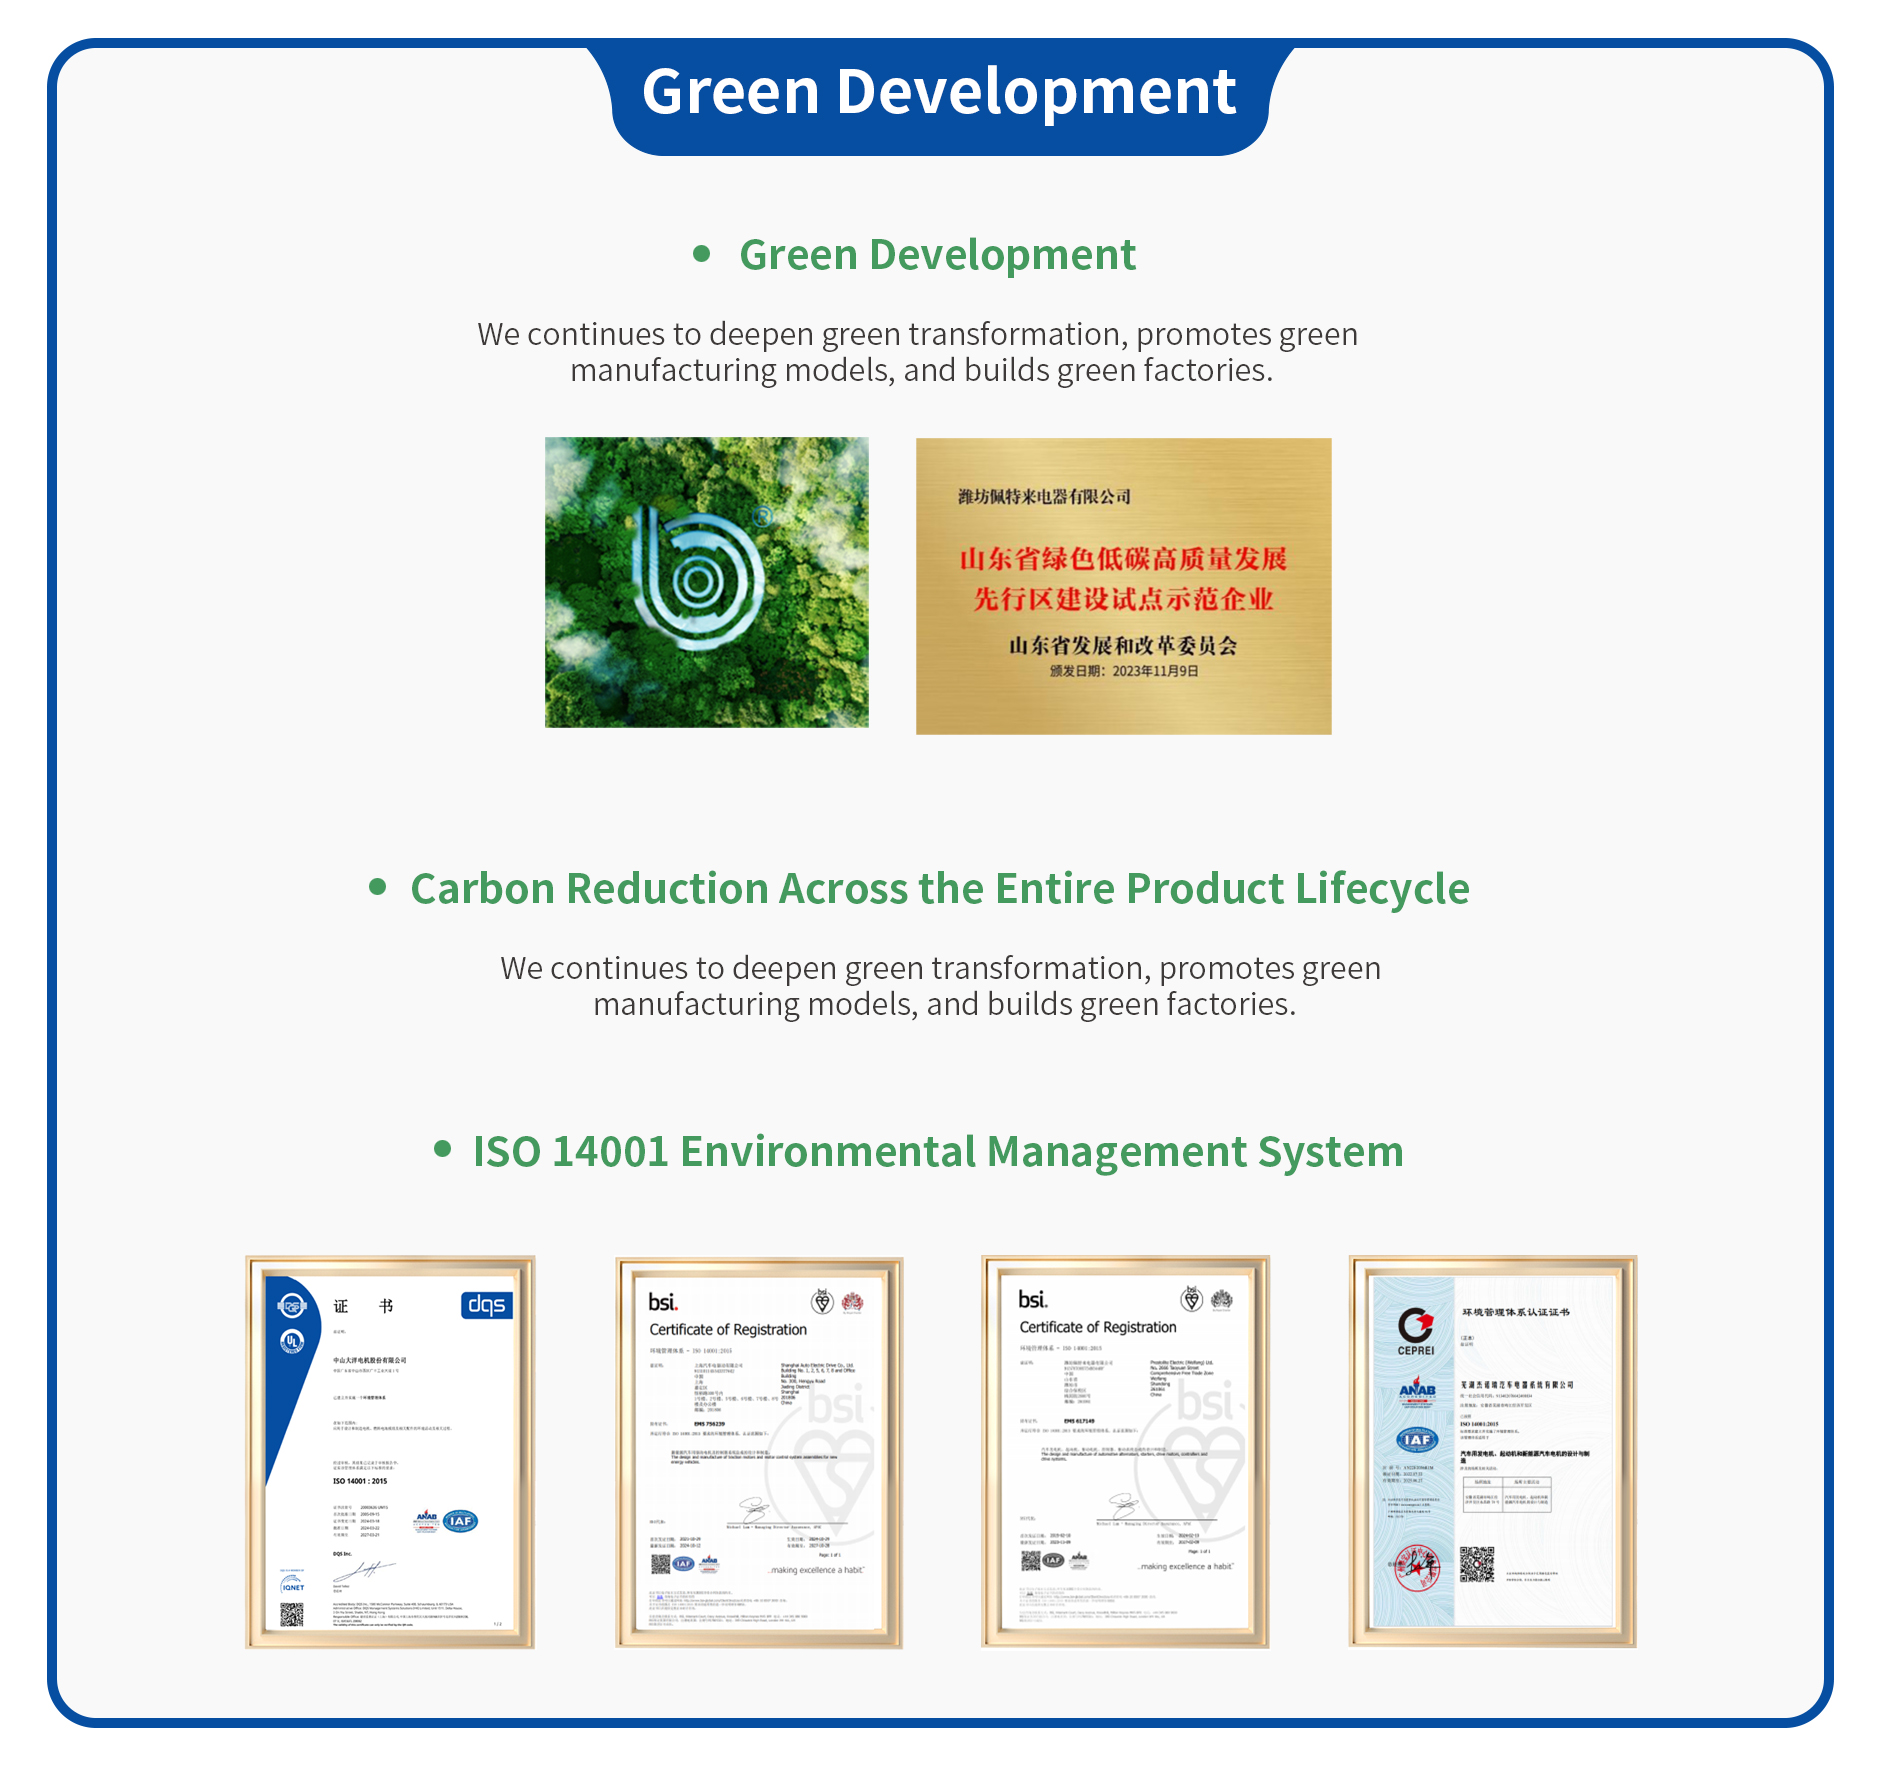This screenshot has height=1773, width=1880.
Task: Click the QR code on the DQS certificate
Action: click(291, 1614)
